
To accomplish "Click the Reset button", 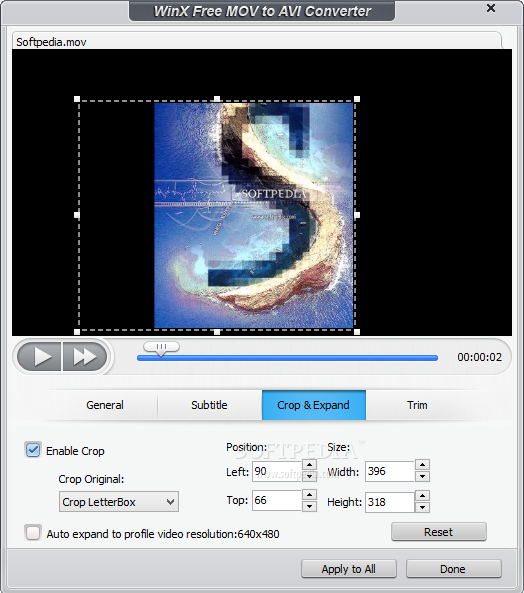I will pyautogui.click(x=439, y=532).
